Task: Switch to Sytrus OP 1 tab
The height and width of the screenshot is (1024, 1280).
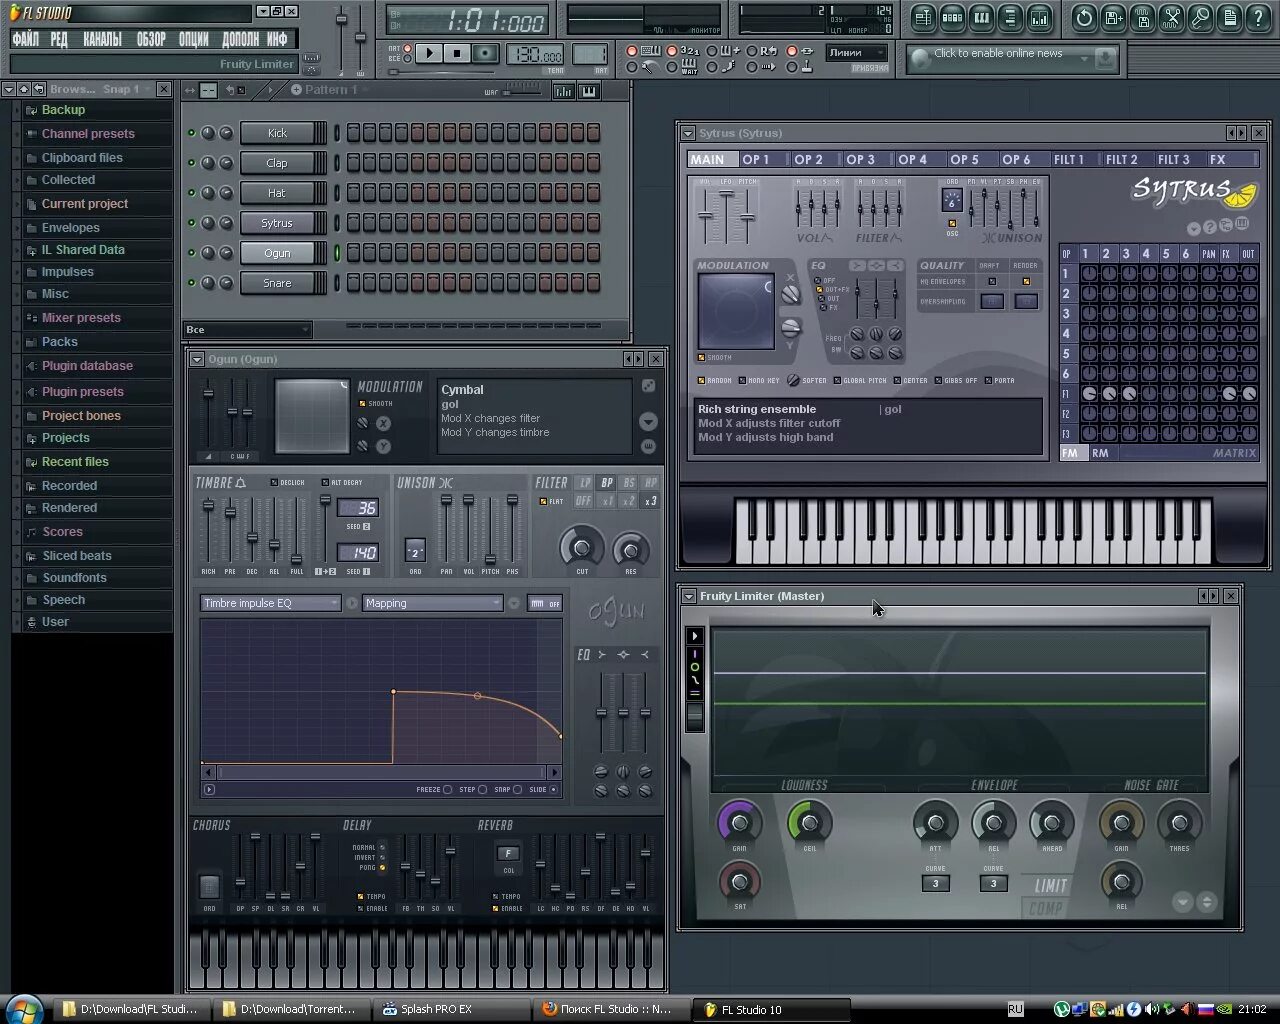Action: [756, 159]
